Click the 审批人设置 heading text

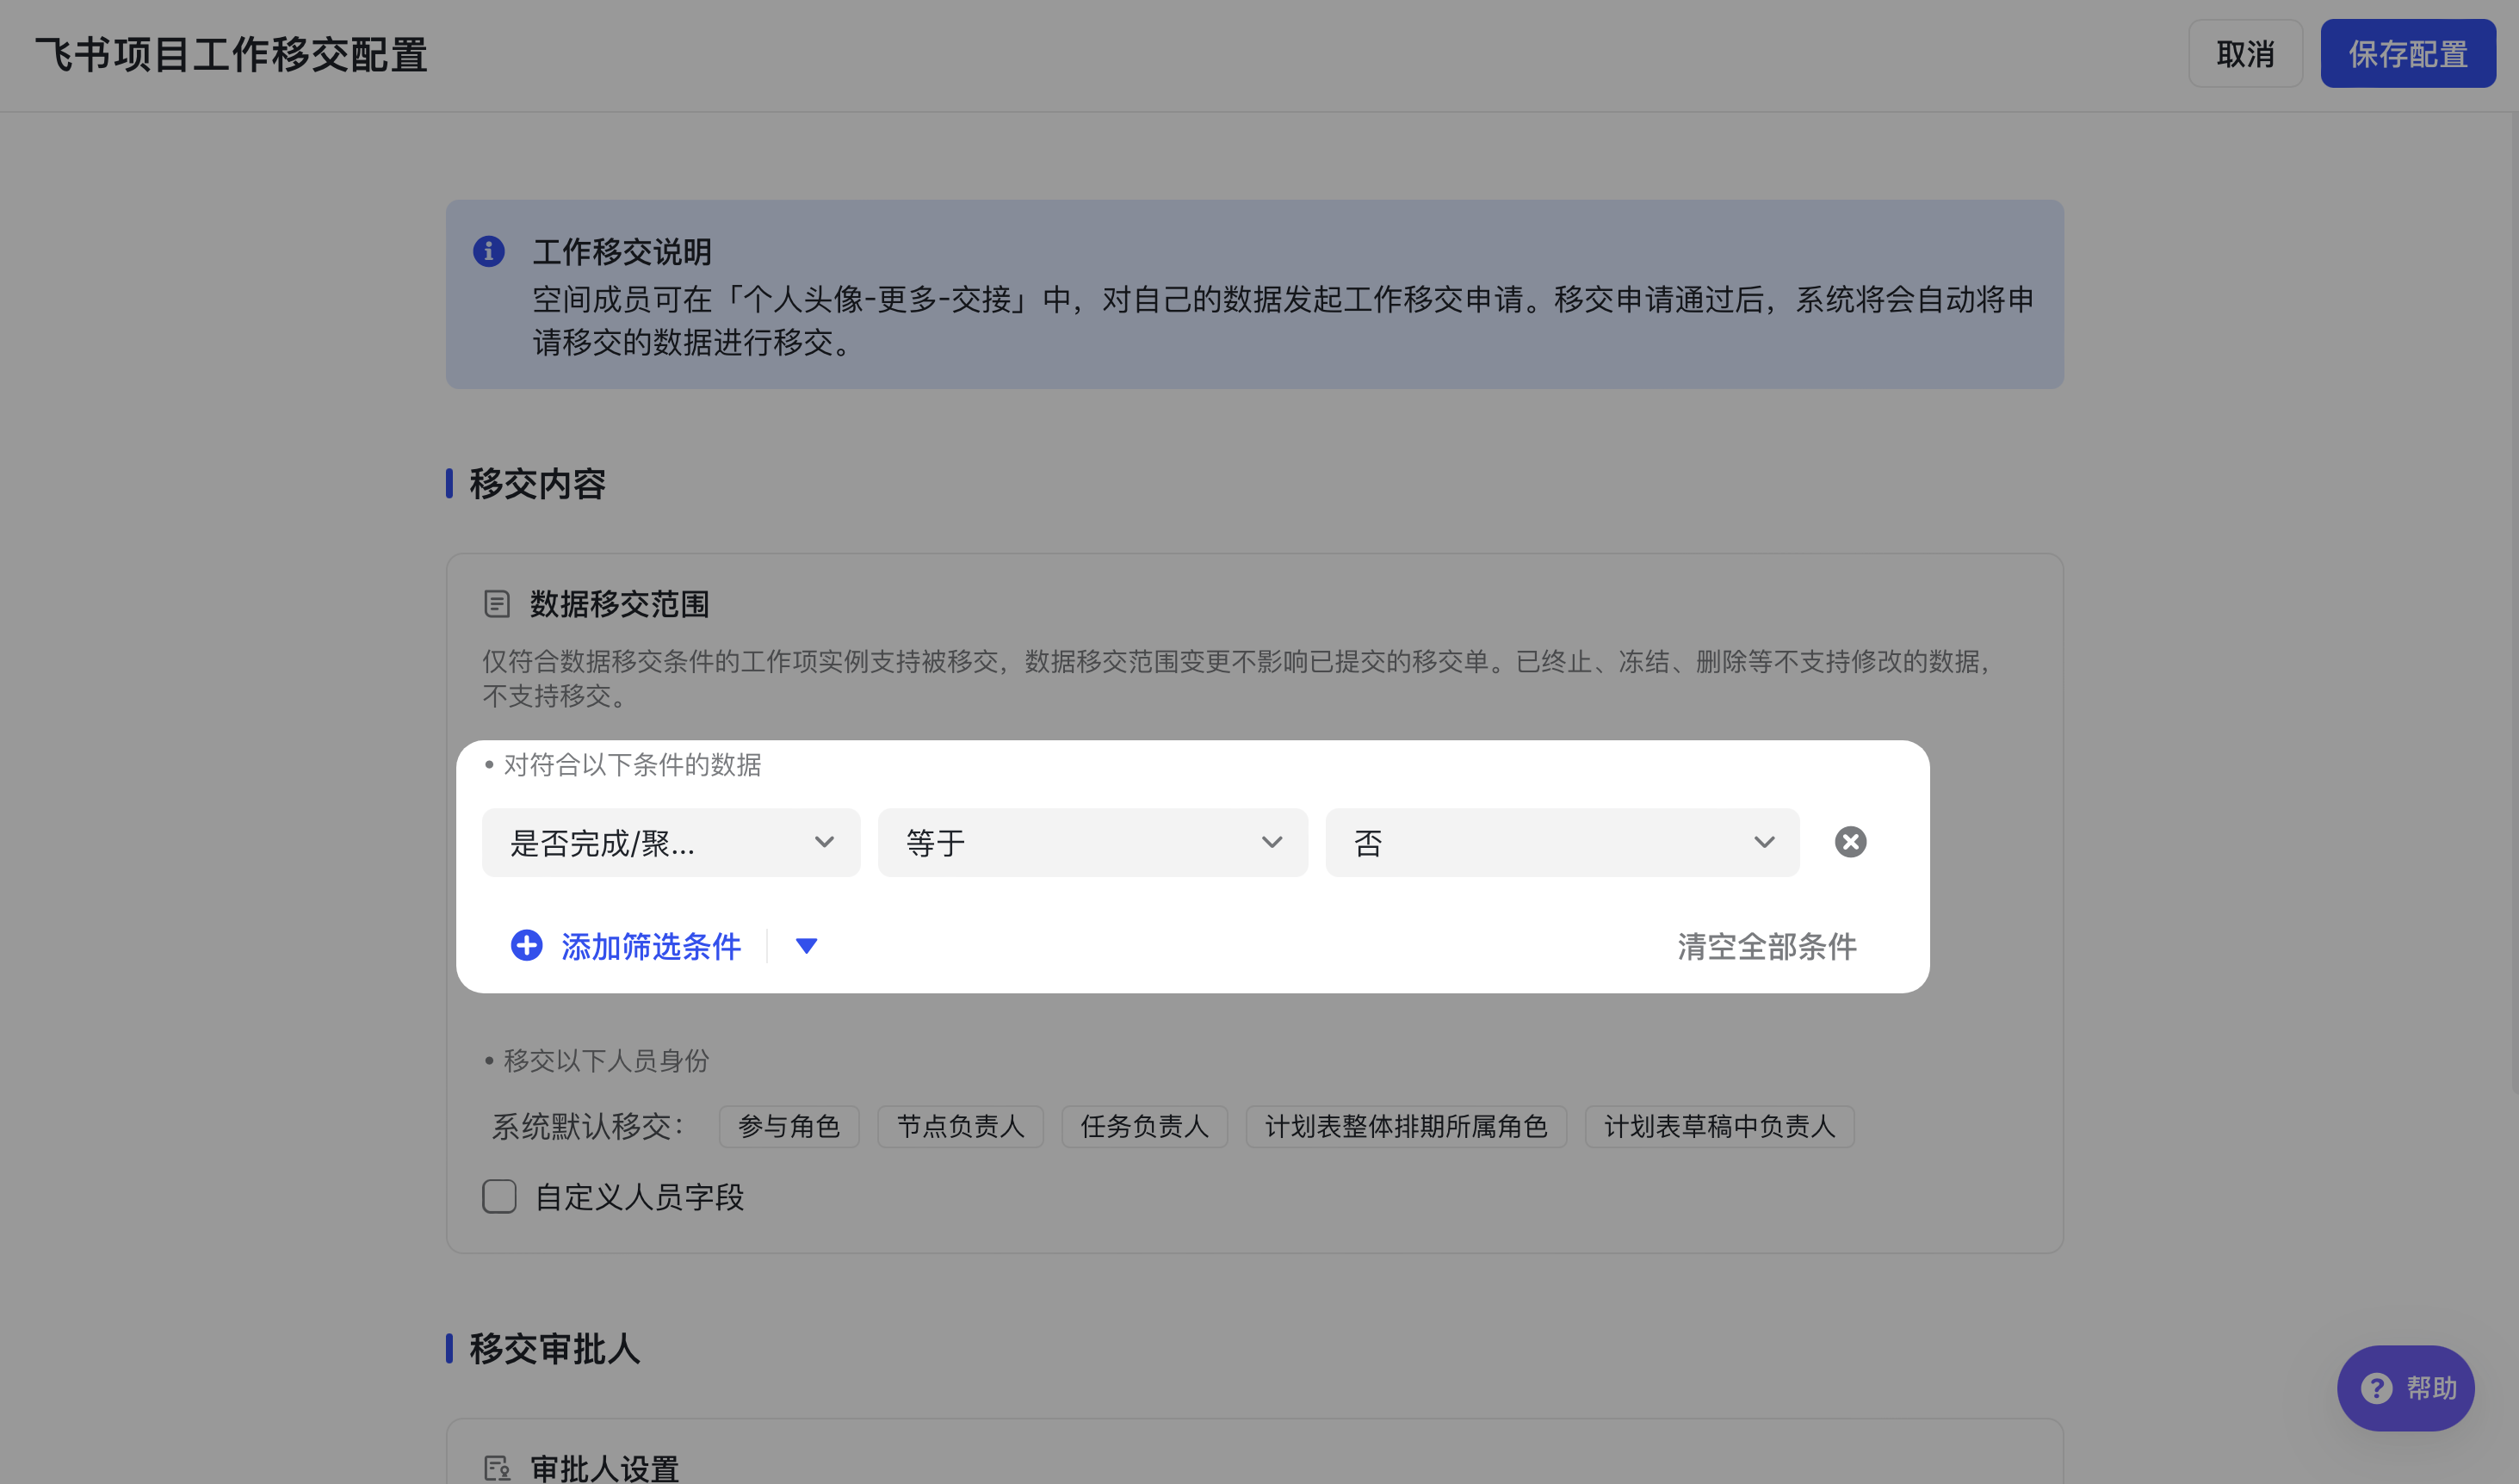coord(604,1469)
